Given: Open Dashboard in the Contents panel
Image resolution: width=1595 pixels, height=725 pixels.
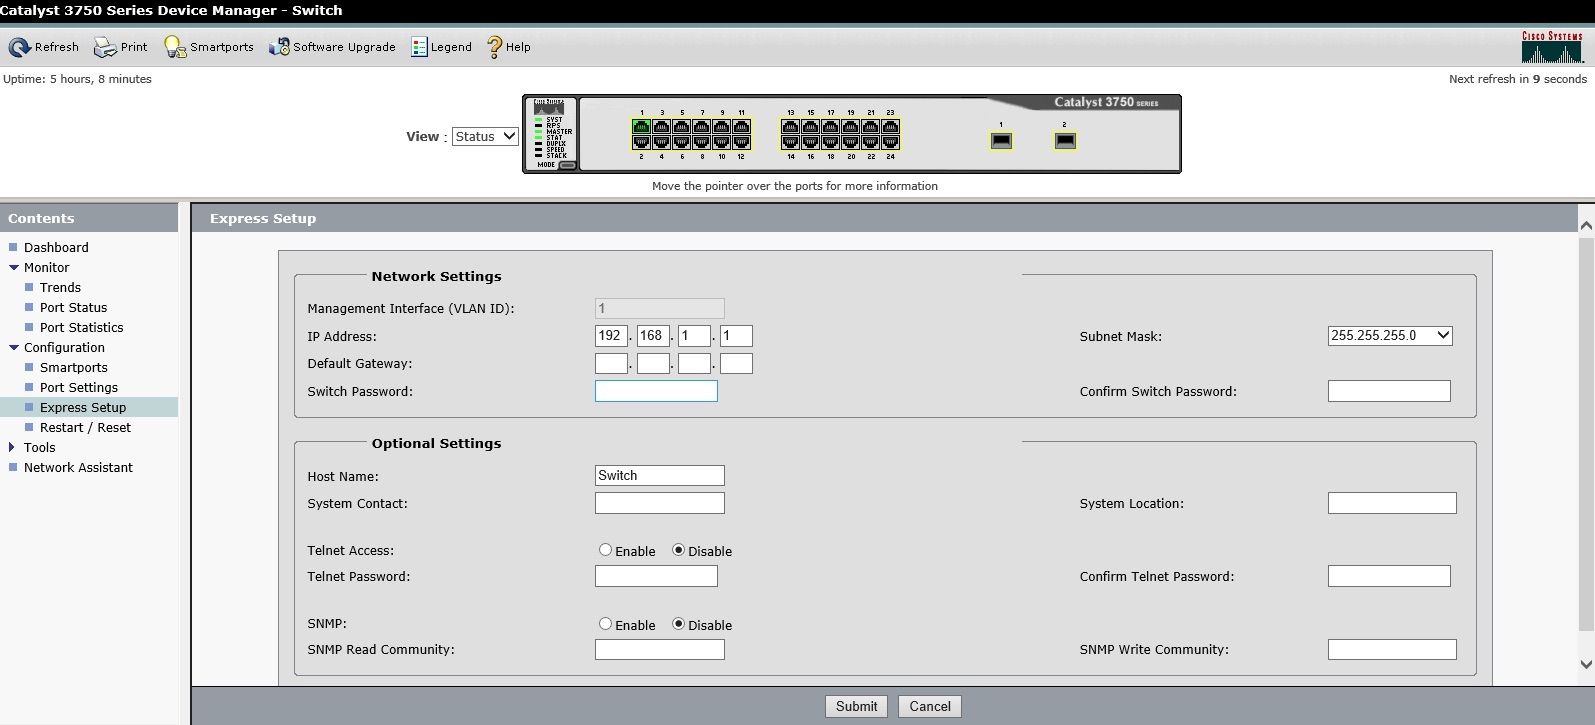Looking at the screenshot, I should pos(56,247).
